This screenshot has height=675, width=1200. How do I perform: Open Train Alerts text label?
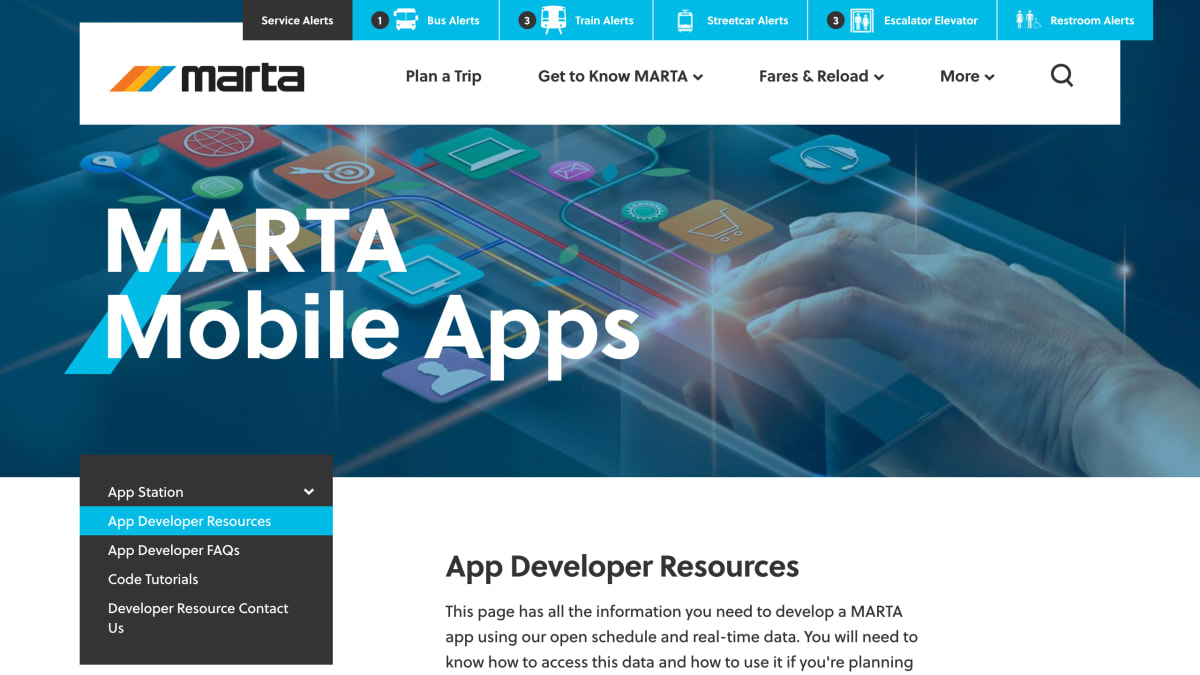(x=604, y=20)
